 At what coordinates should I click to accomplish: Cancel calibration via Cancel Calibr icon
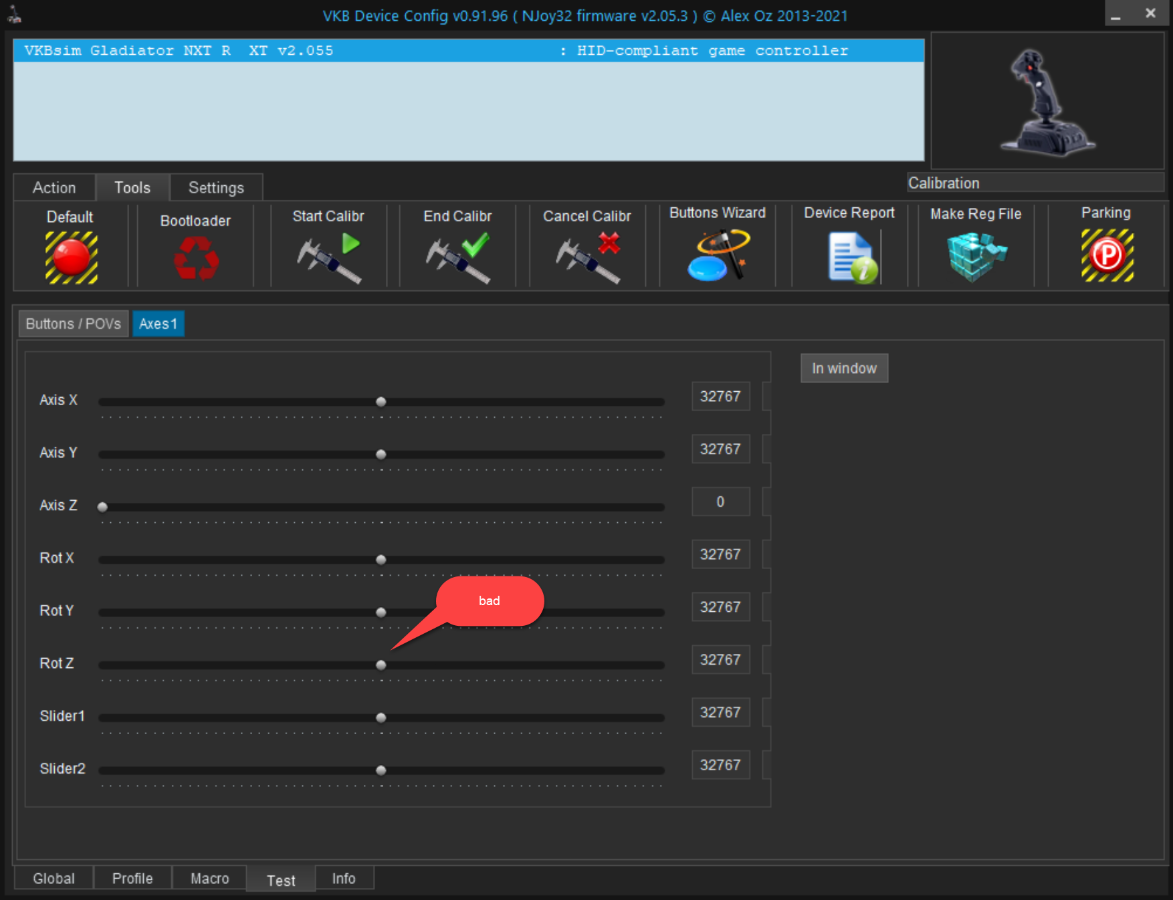[588, 257]
